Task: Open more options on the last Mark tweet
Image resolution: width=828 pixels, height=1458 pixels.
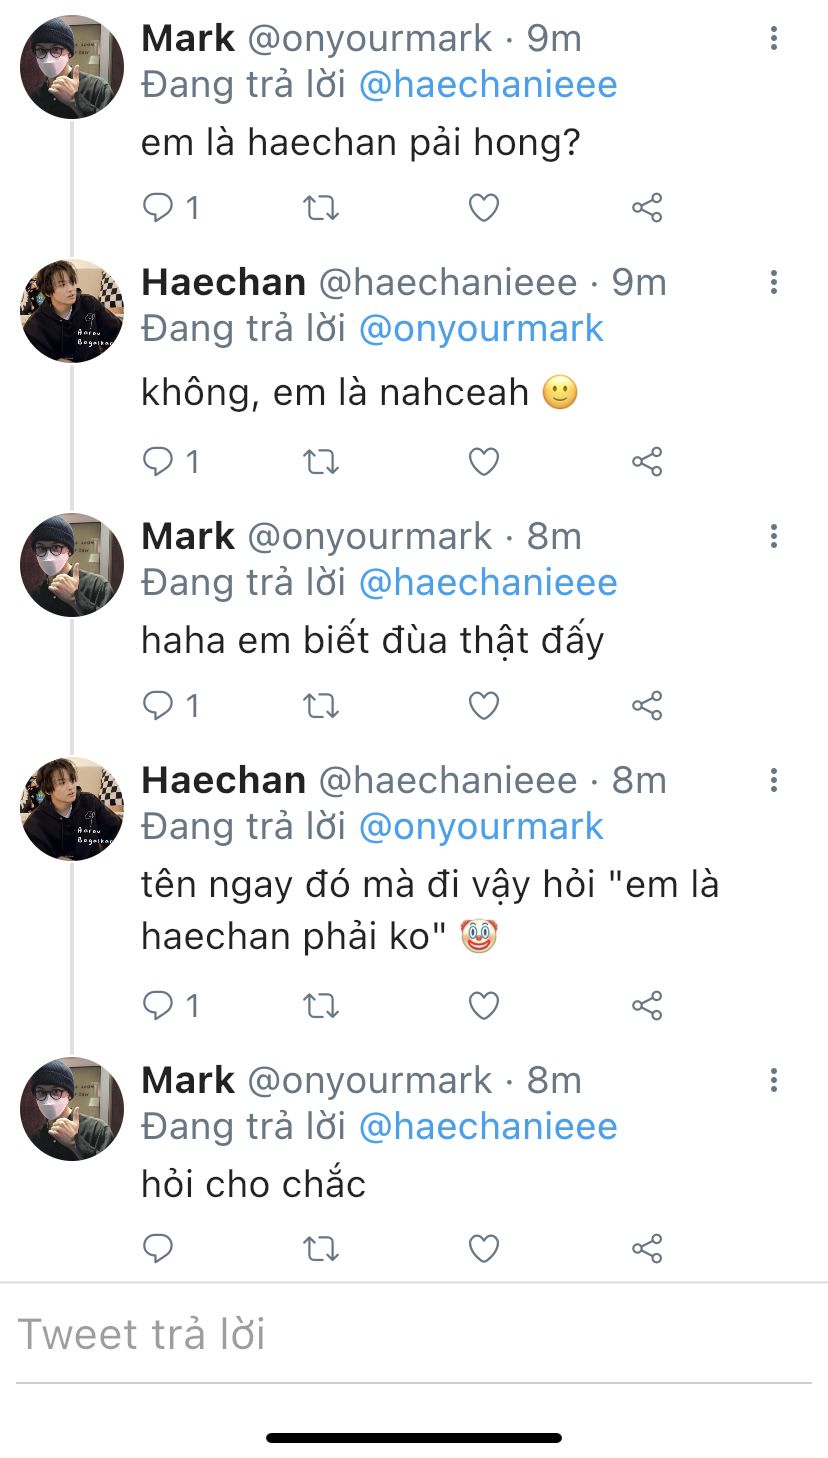Action: click(x=774, y=1081)
